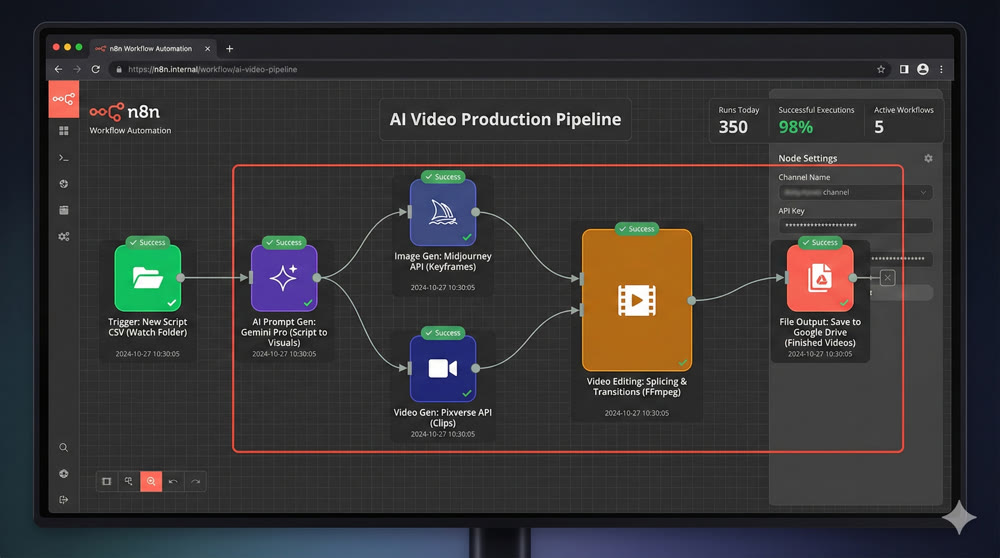The width and height of the screenshot is (1000, 558).
Task: Click the X box beside the Google Drive node
Action: [x=887, y=277]
